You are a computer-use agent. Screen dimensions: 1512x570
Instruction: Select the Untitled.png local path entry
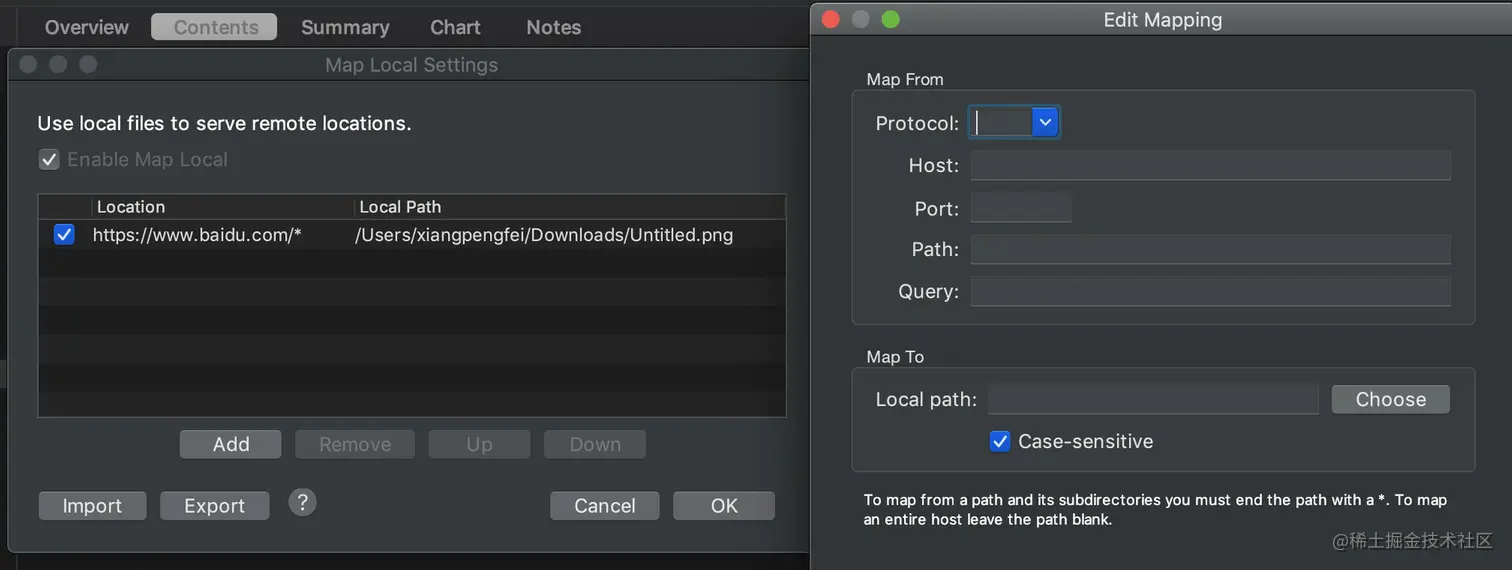[x=544, y=235]
